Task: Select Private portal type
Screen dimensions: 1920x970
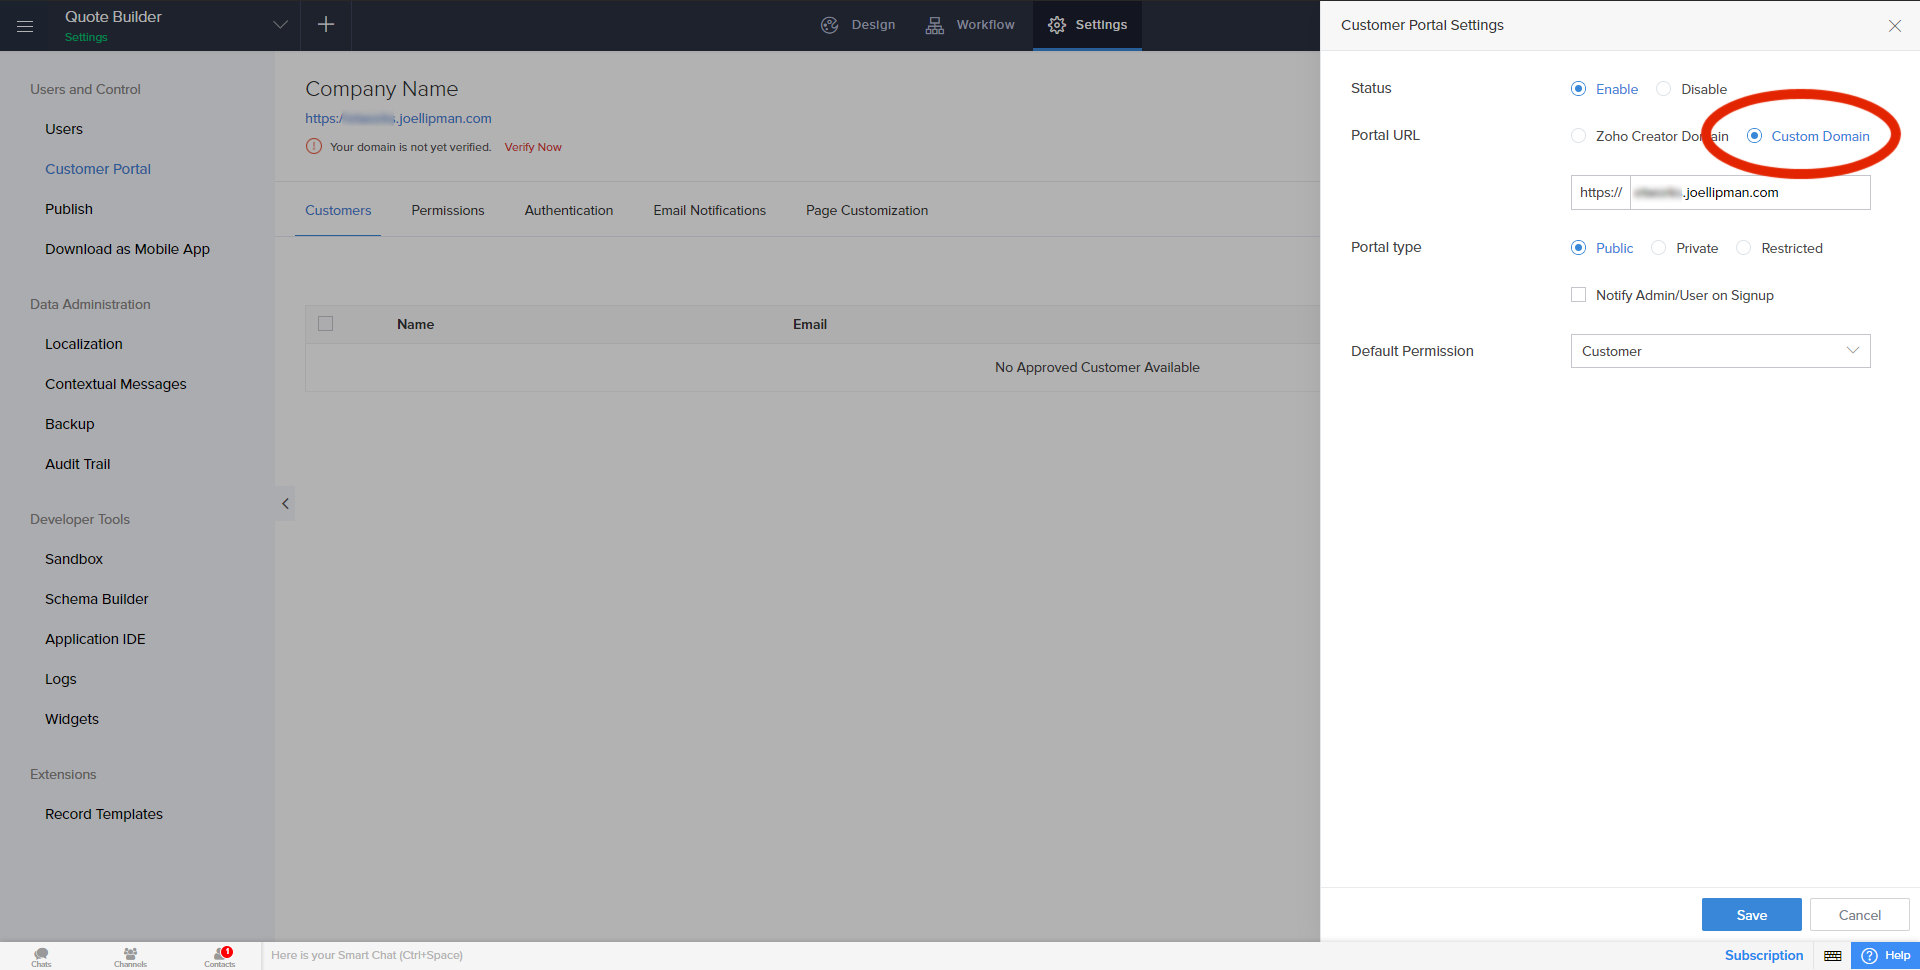Action: click(1659, 248)
